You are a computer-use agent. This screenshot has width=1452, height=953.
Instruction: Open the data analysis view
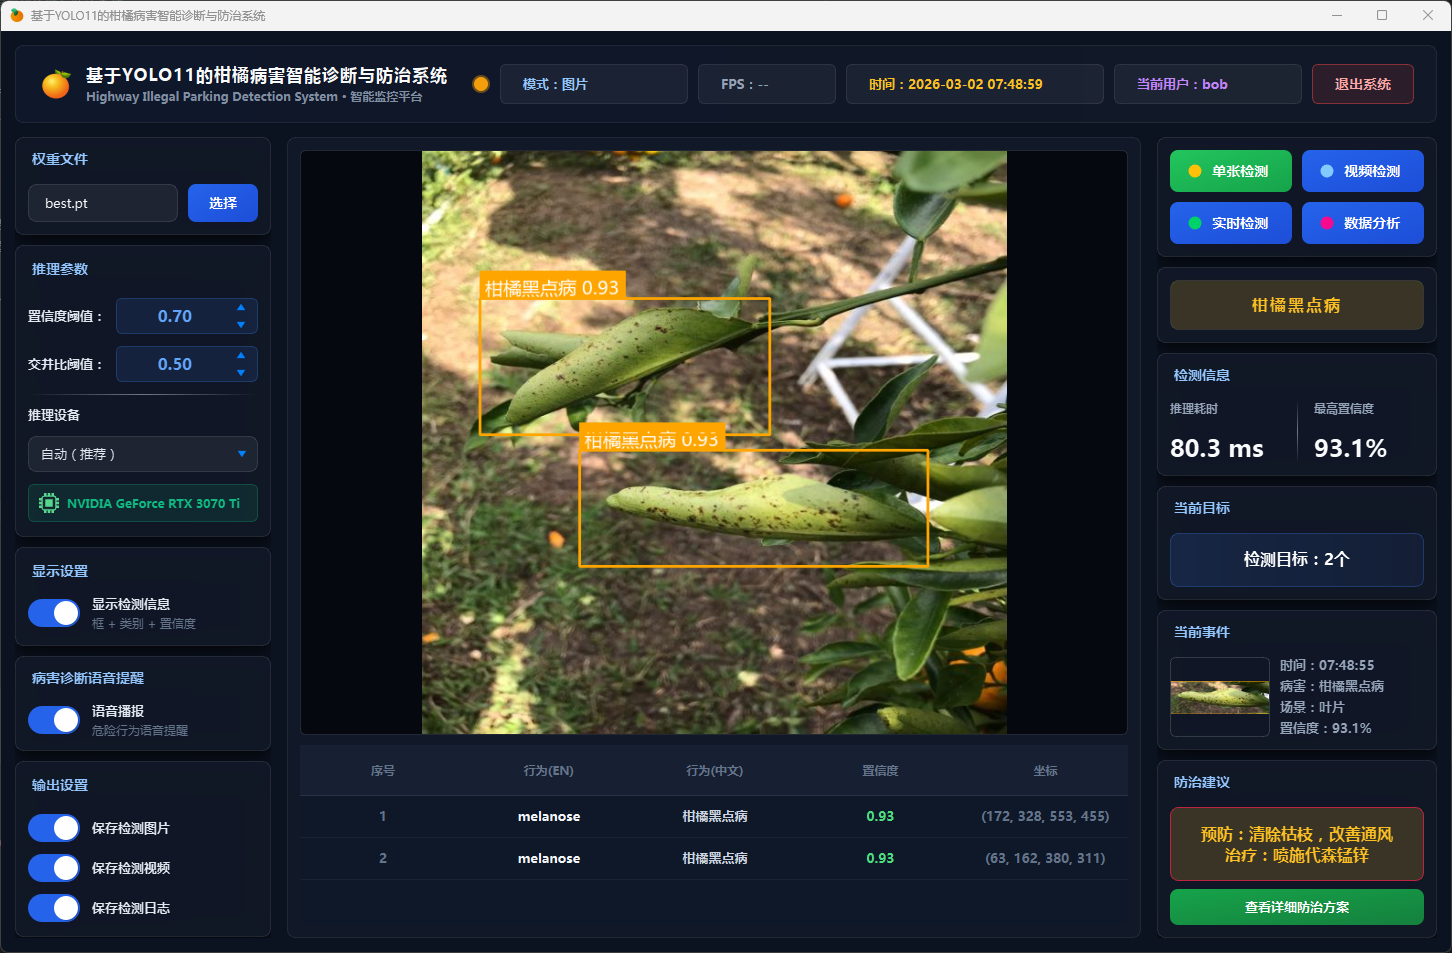coord(1362,223)
